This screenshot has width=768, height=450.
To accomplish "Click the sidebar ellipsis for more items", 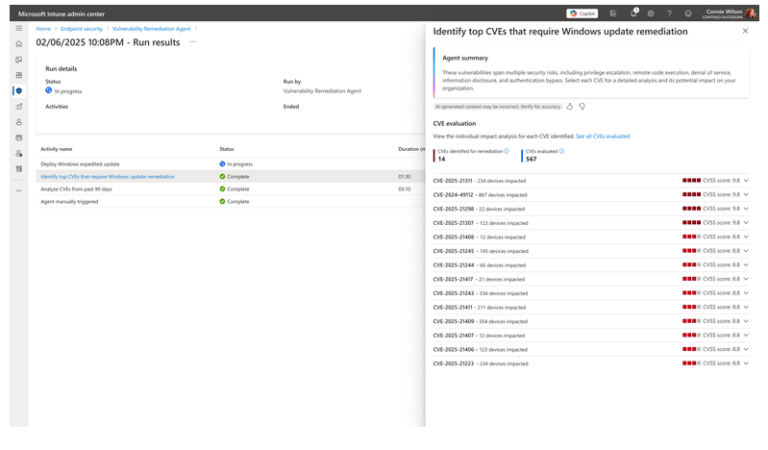I will [x=19, y=190].
